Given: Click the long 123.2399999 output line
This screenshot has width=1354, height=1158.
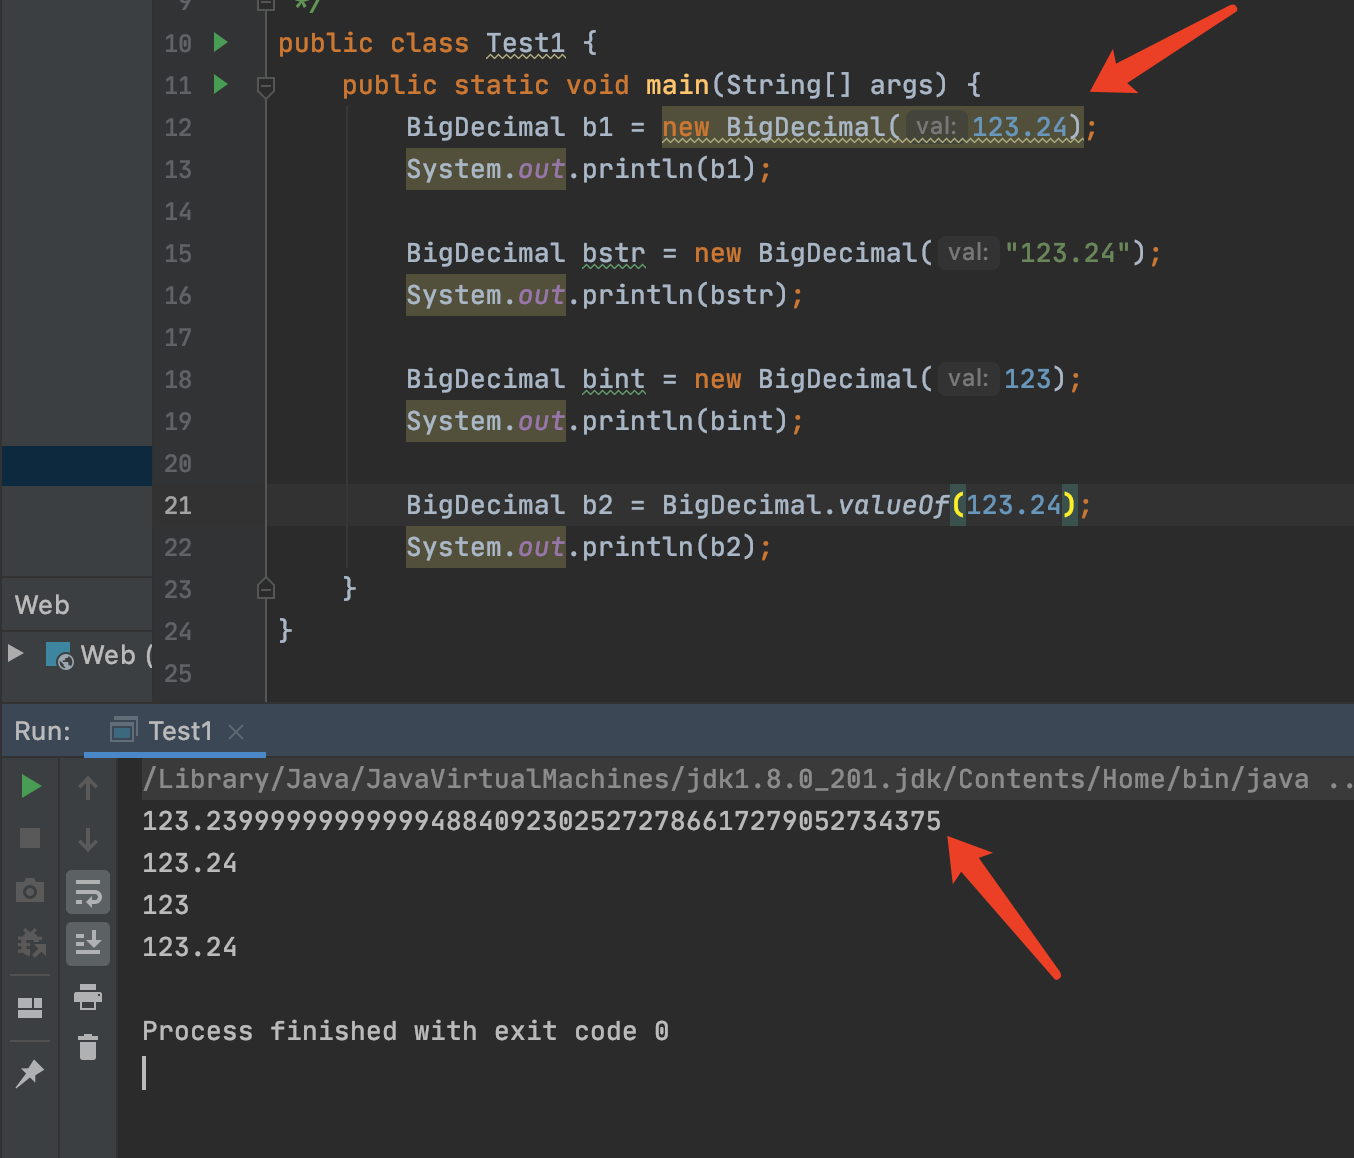Looking at the screenshot, I should (x=541, y=821).
